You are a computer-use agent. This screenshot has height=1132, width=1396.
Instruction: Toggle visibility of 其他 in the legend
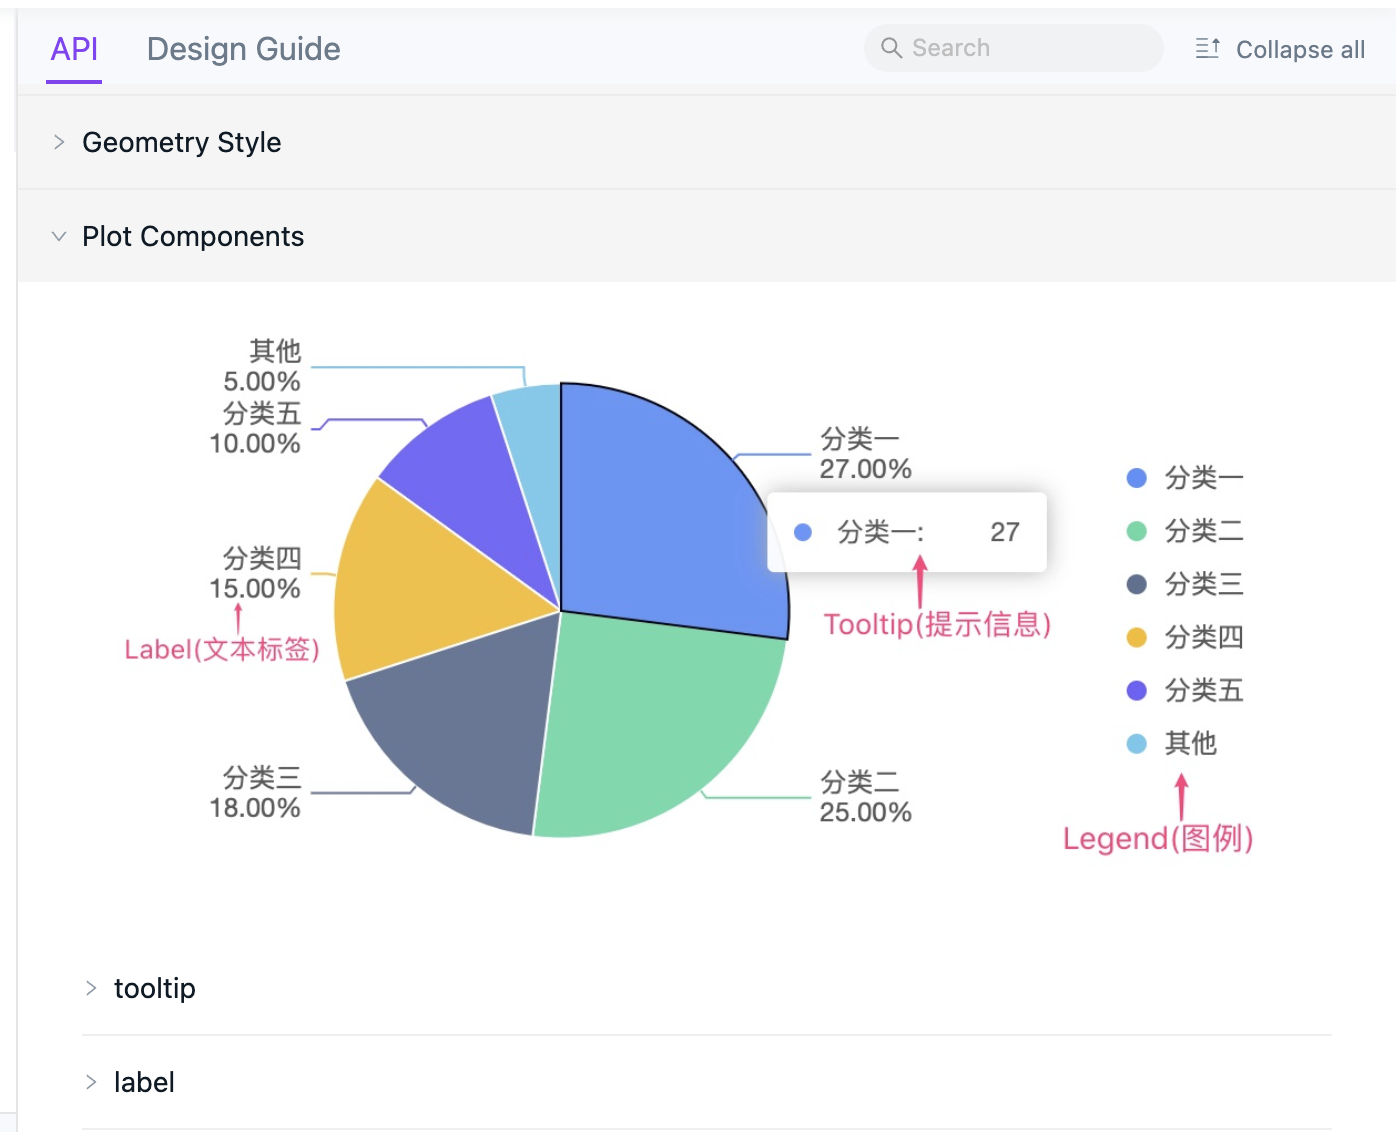pos(1180,743)
